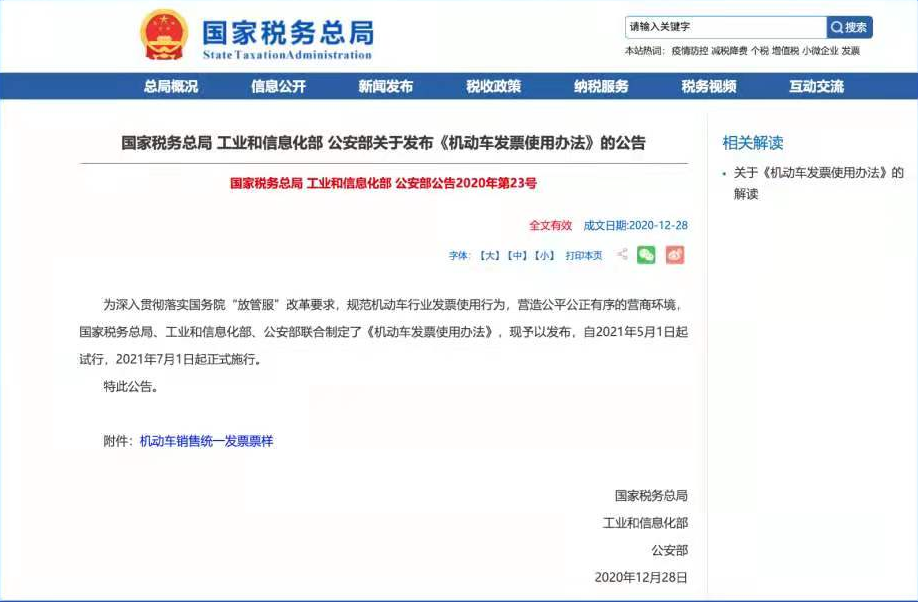Select hot keyword 减税降费
918x602 pixels.
[x=729, y=51]
